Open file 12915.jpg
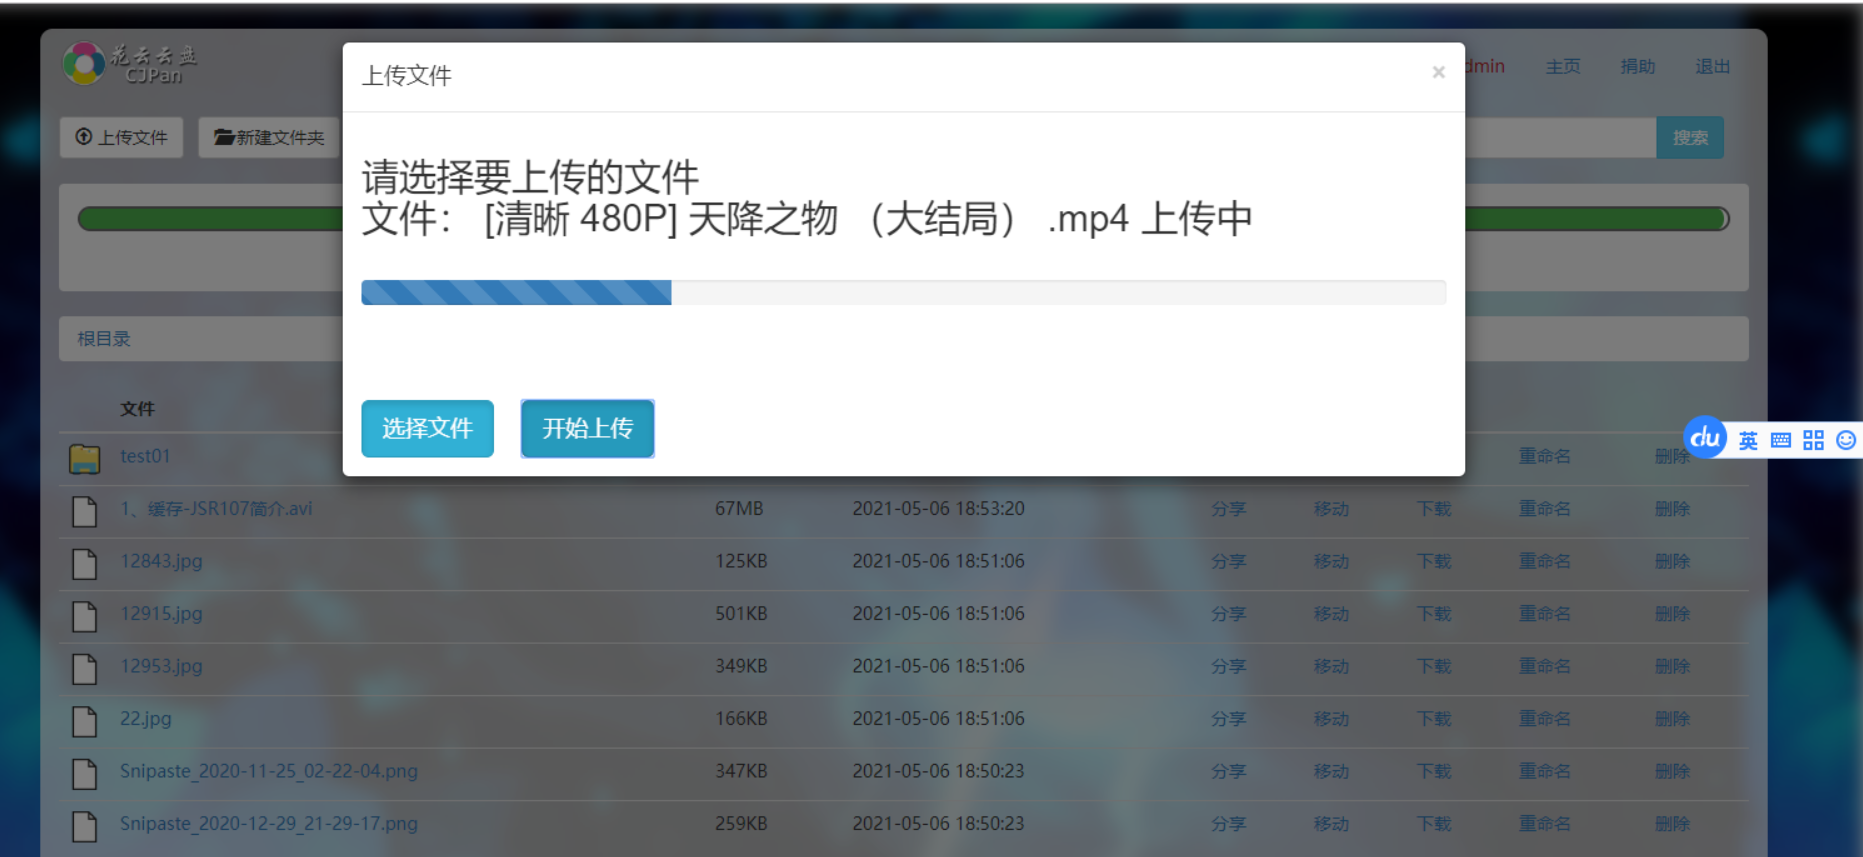 [161, 613]
